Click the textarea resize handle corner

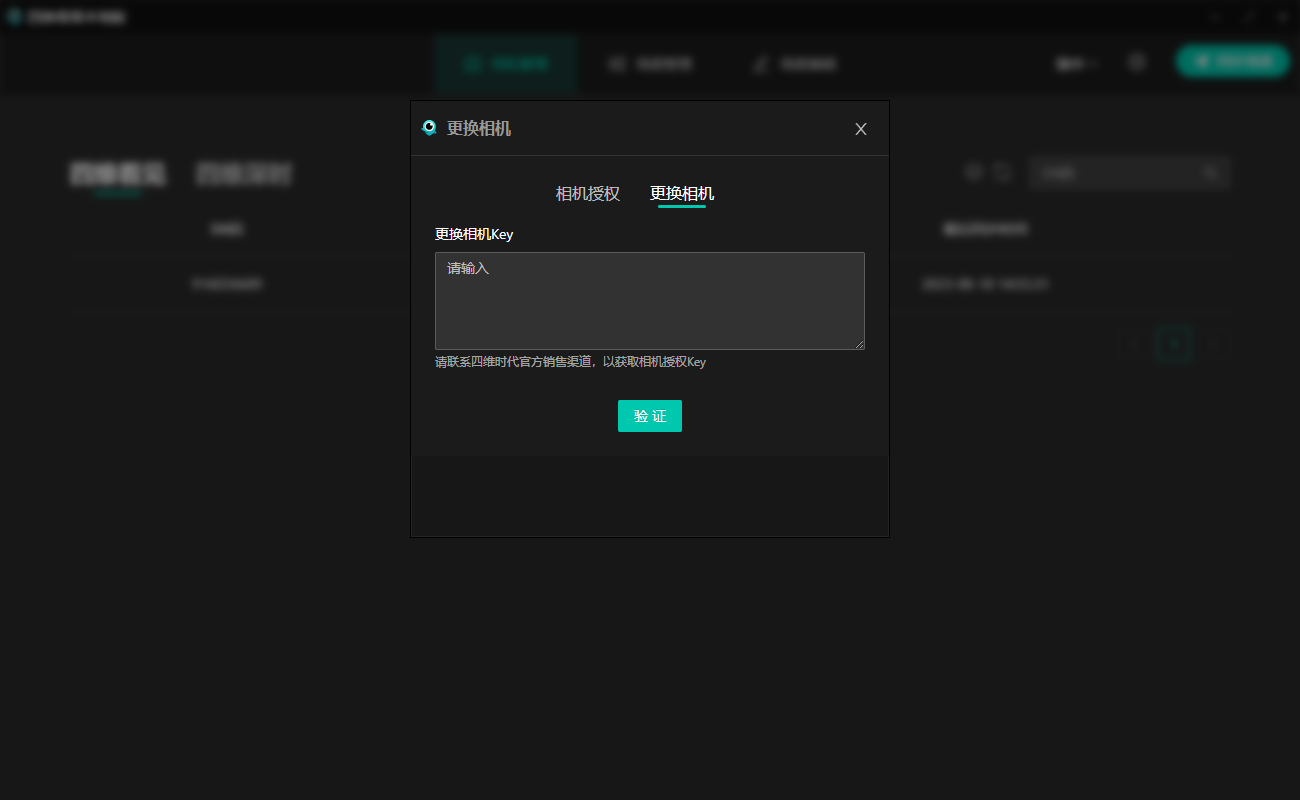[x=859, y=344]
